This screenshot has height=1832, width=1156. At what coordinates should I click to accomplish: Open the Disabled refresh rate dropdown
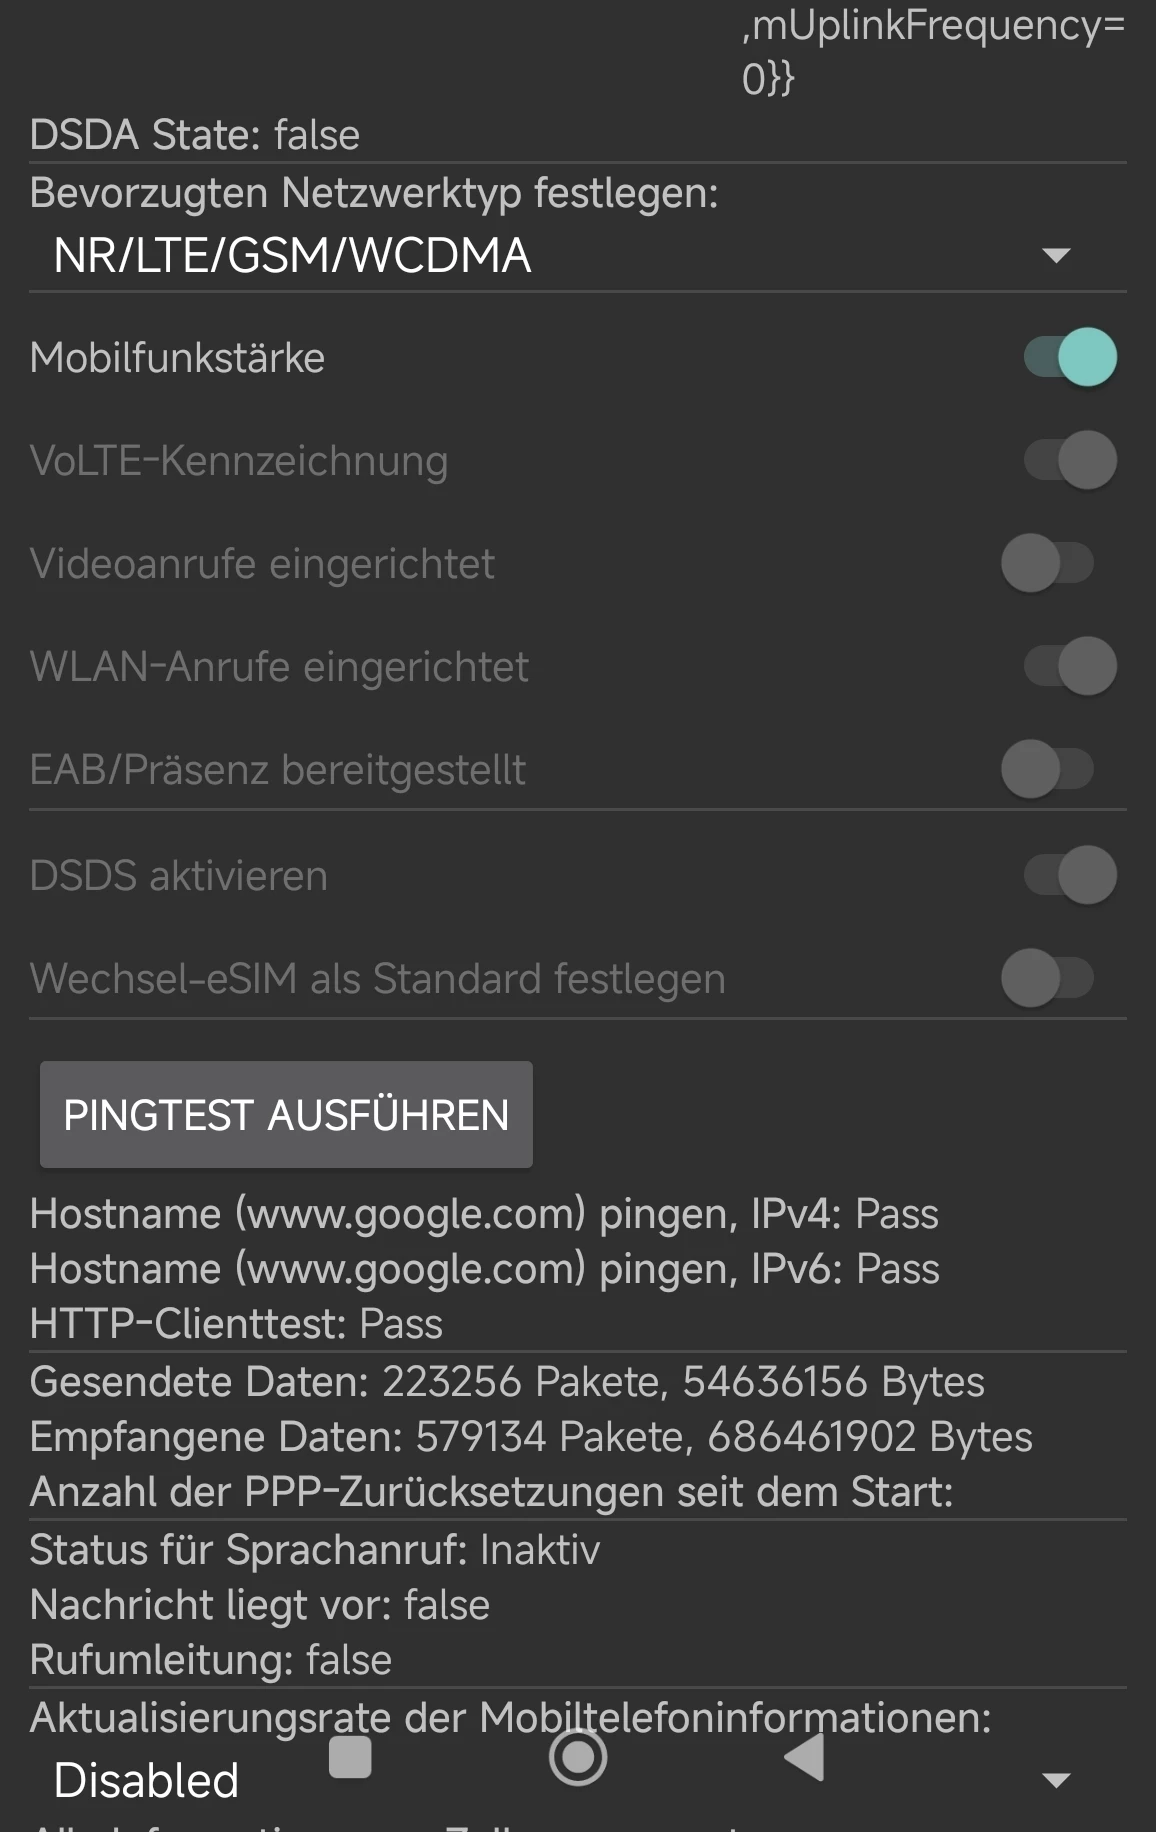tap(146, 1781)
